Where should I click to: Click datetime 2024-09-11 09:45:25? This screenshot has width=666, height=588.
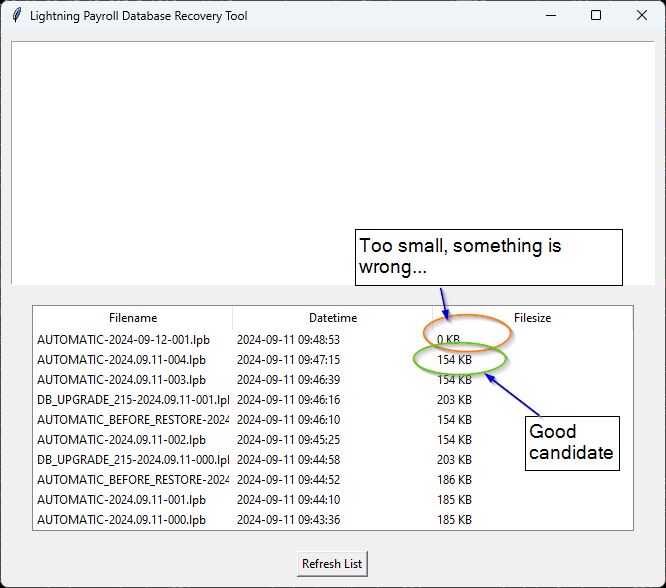click(x=288, y=440)
